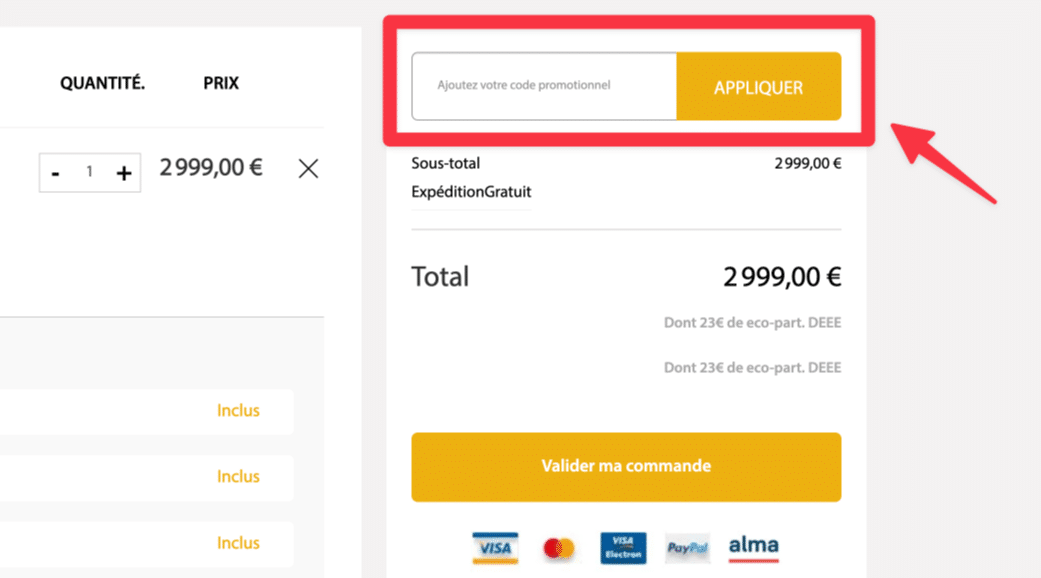
Task: Open the QUANTITÉ column header
Action: pyautogui.click(x=102, y=83)
